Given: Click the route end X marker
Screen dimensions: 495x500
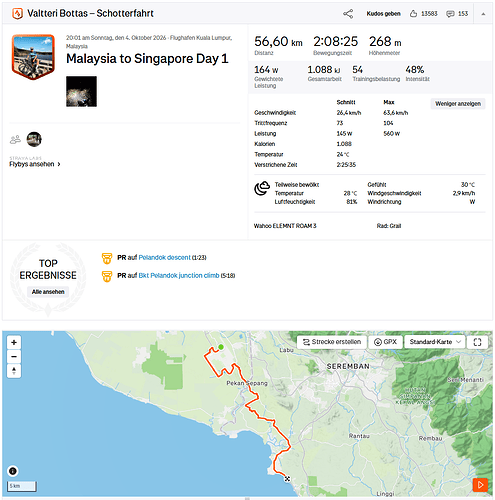Looking at the screenshot, I should 287,479.
